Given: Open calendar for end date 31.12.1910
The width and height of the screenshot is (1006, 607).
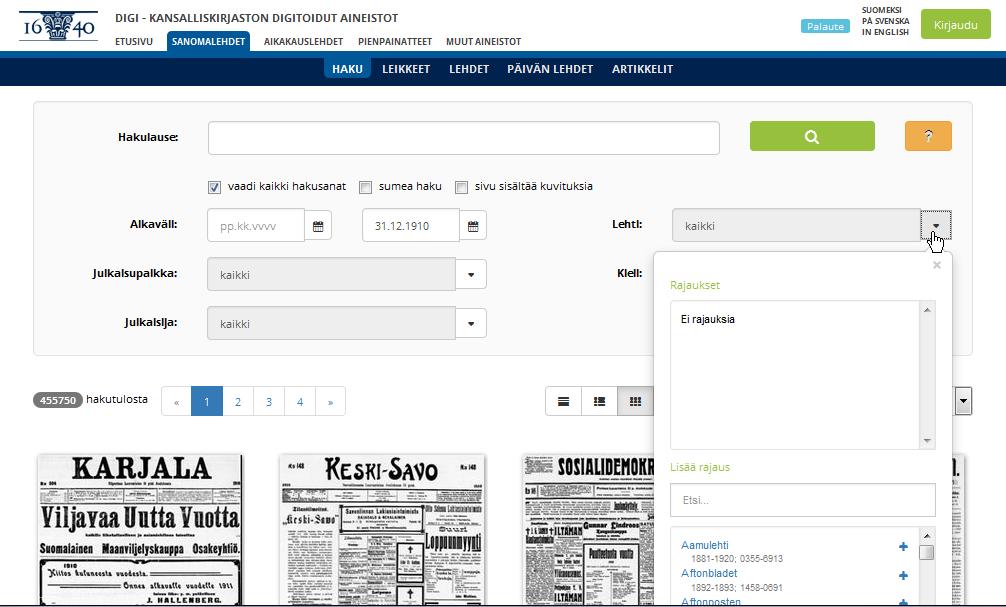Looking at the screenshot, I should point(473,226).
